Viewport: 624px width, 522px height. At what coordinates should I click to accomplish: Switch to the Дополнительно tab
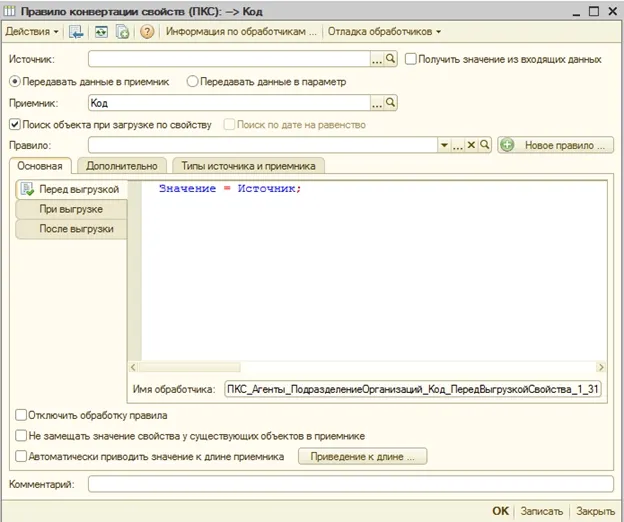coord(122,166)
